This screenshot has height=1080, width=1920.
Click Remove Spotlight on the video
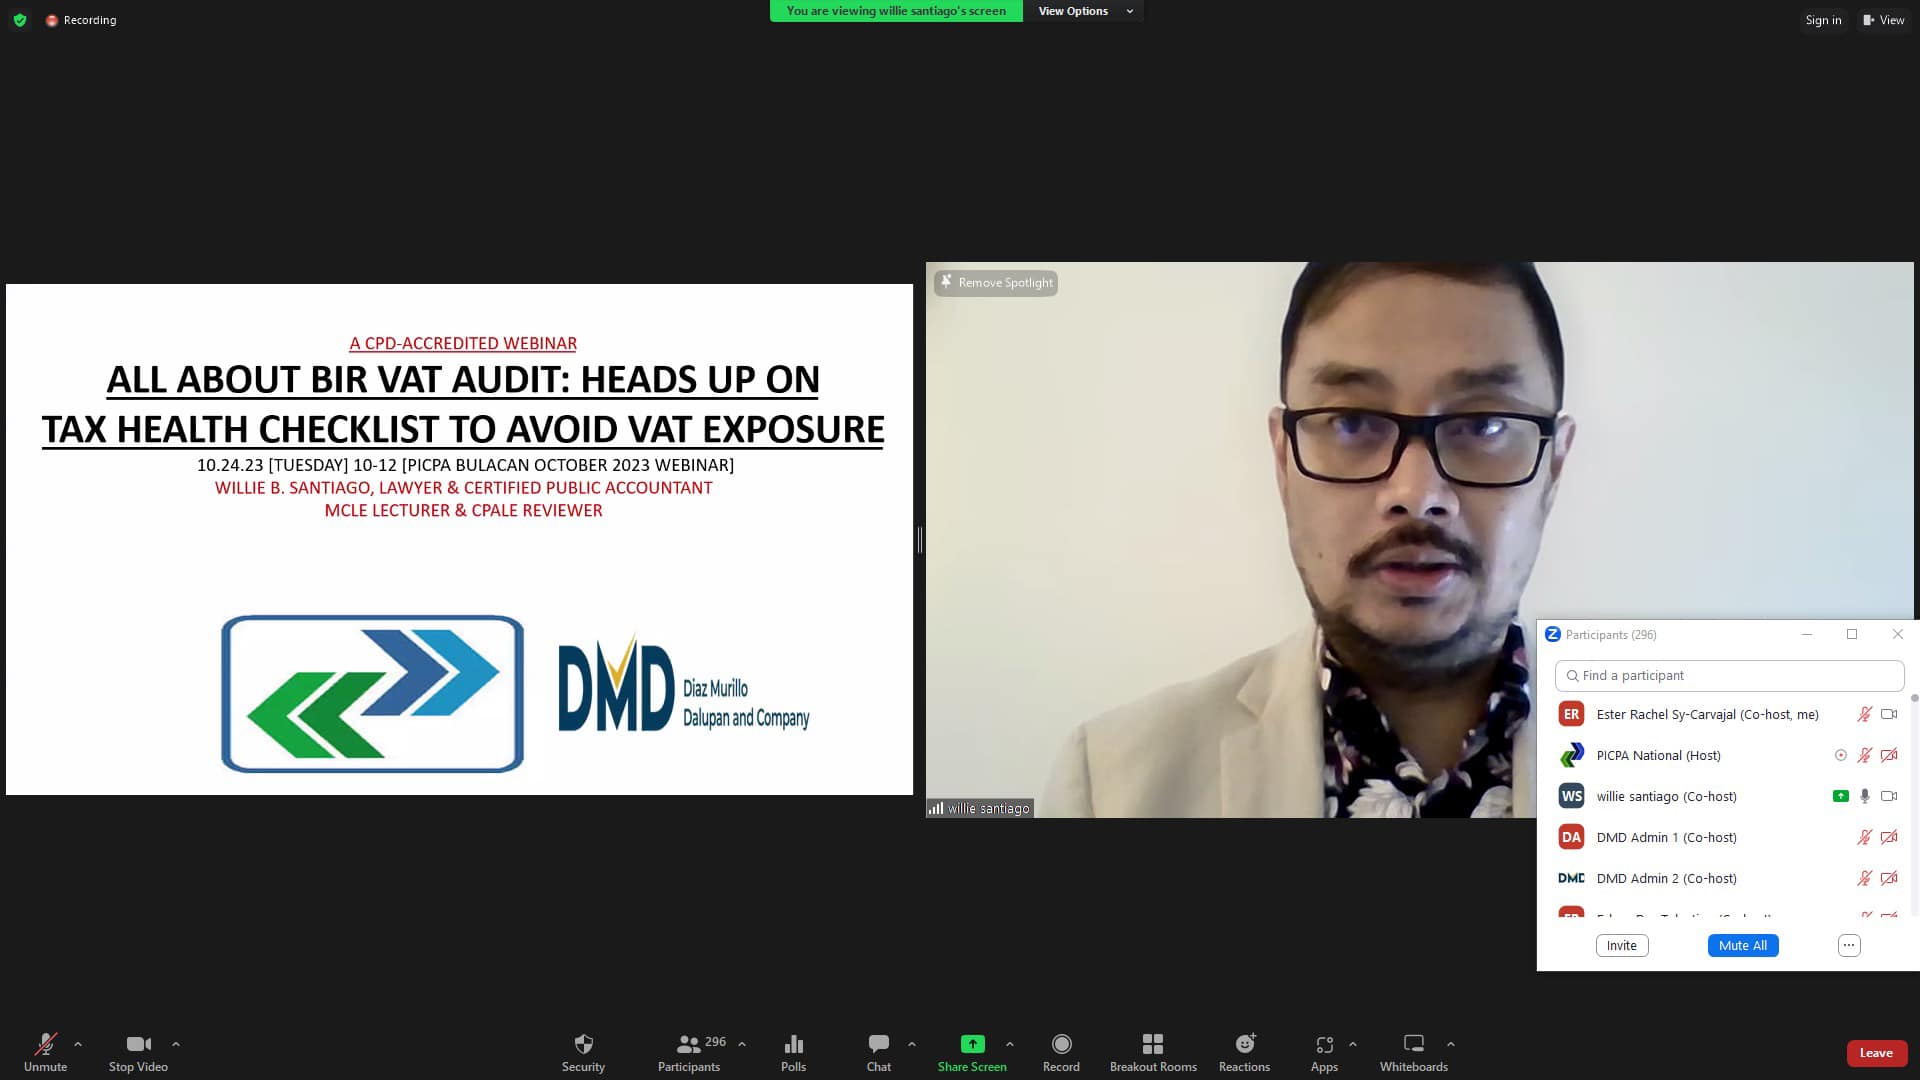click(996, 283)
